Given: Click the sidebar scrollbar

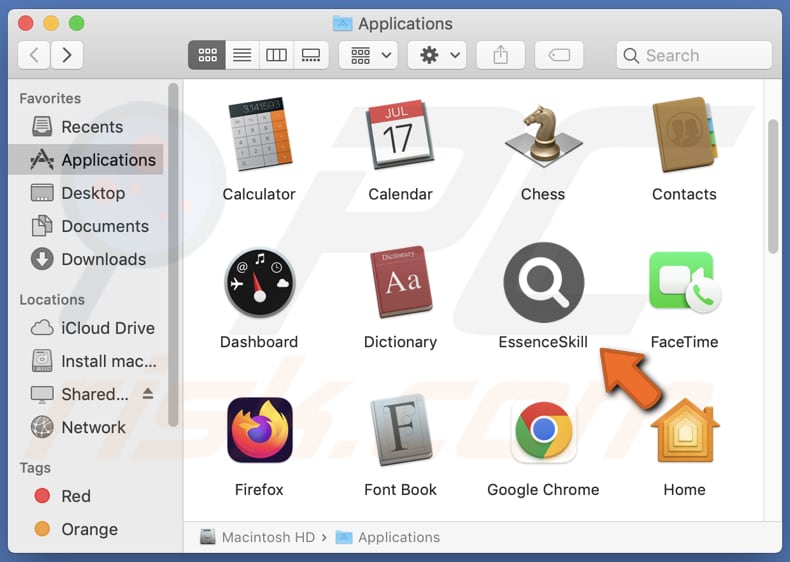Looking at the screenshot, I should [173, 255].
